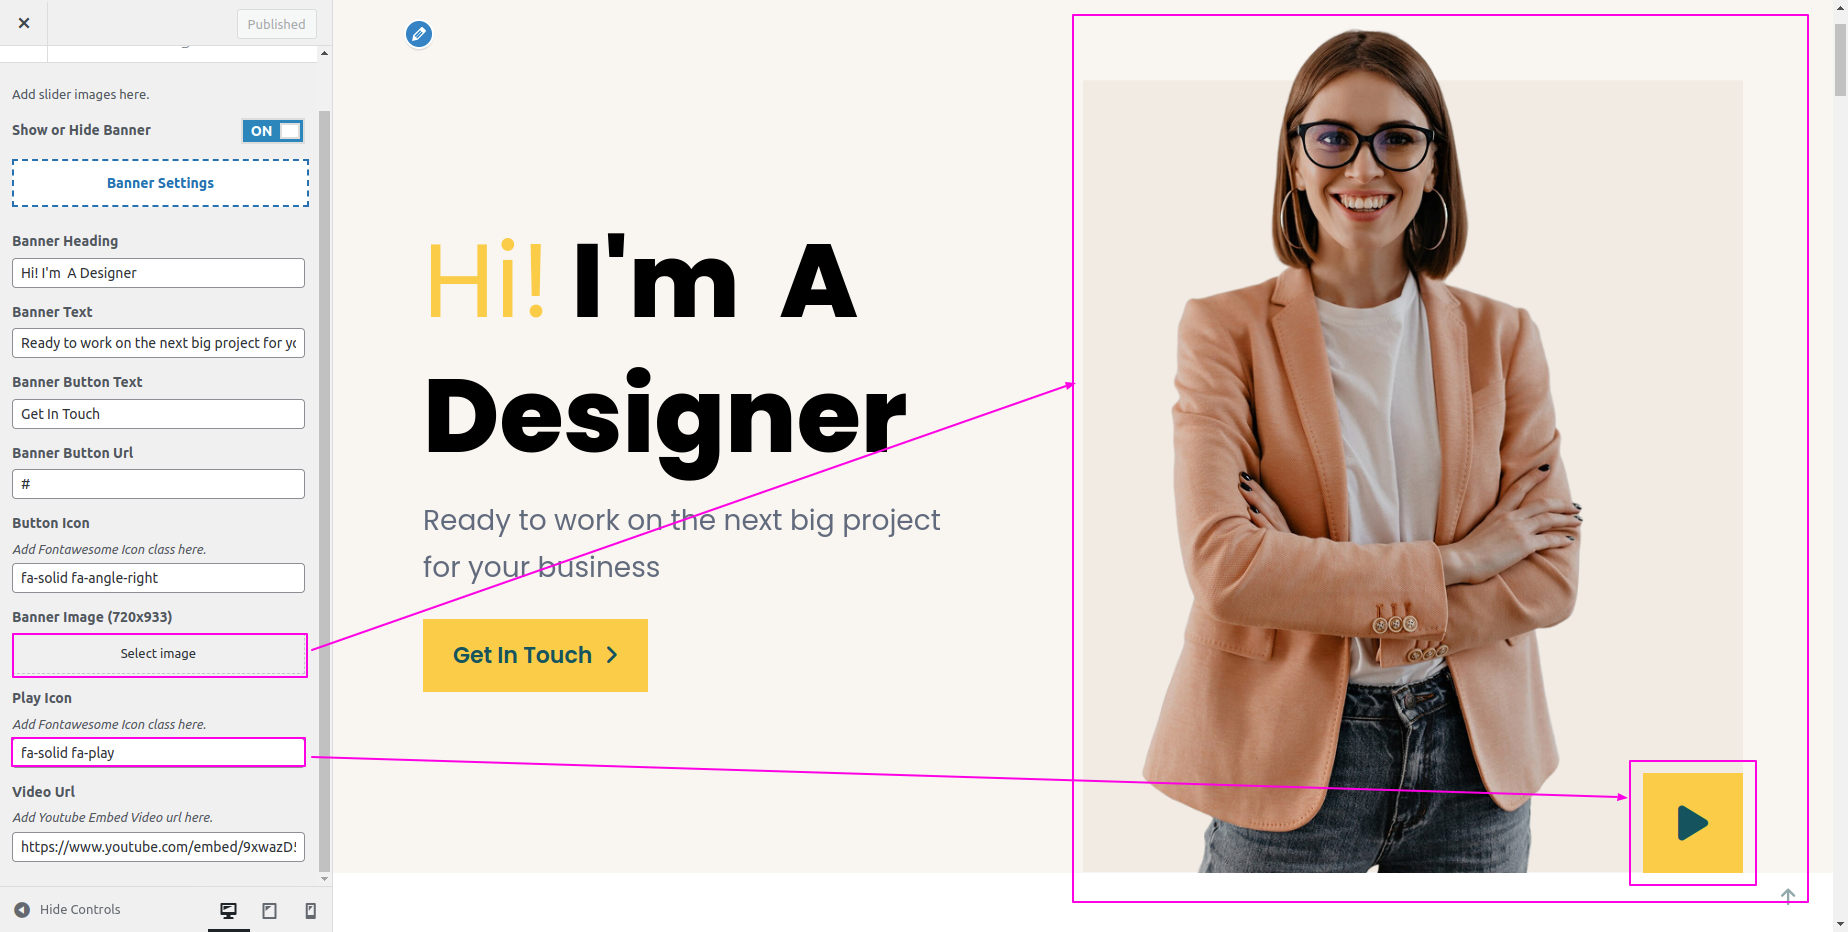Click the scroll-to-top arrow icon
The image size is (1848, 932).
[1788, 896]
